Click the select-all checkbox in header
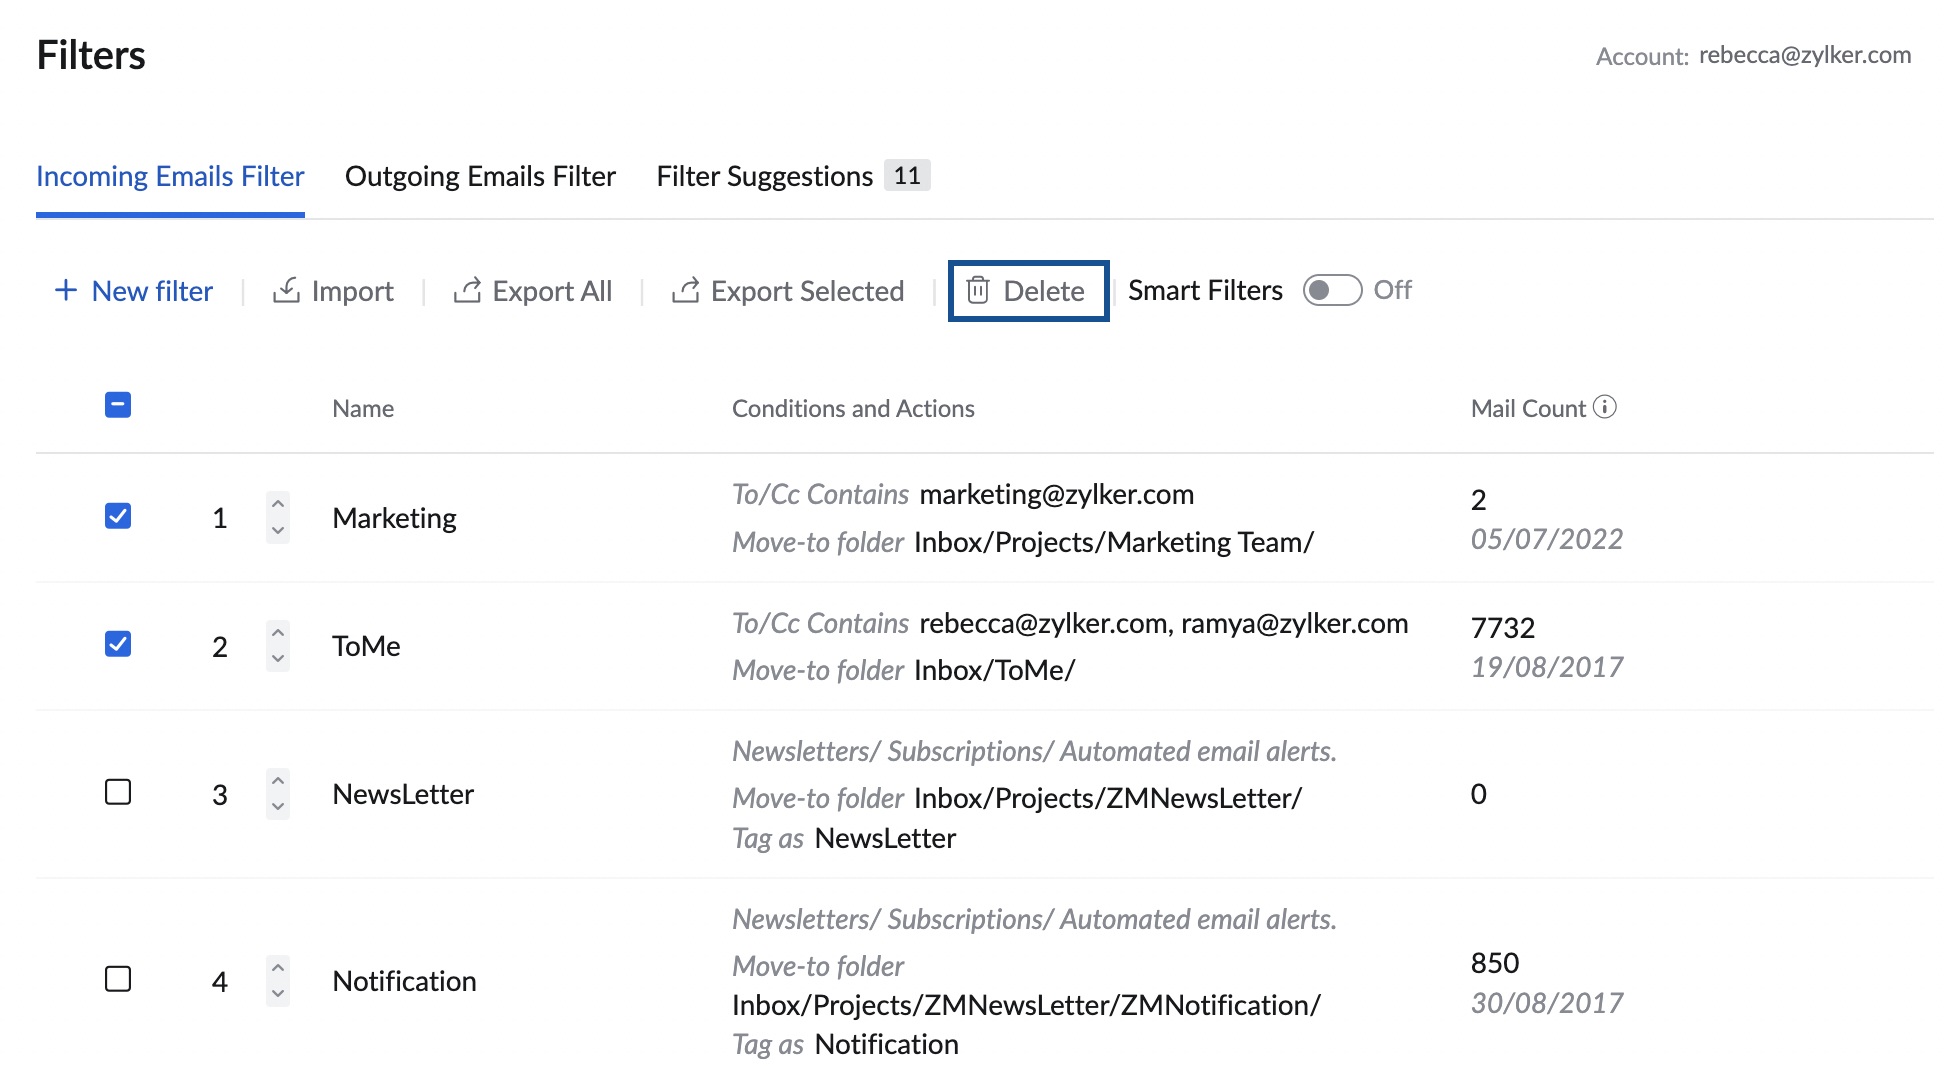 click(x=118, y=404)
